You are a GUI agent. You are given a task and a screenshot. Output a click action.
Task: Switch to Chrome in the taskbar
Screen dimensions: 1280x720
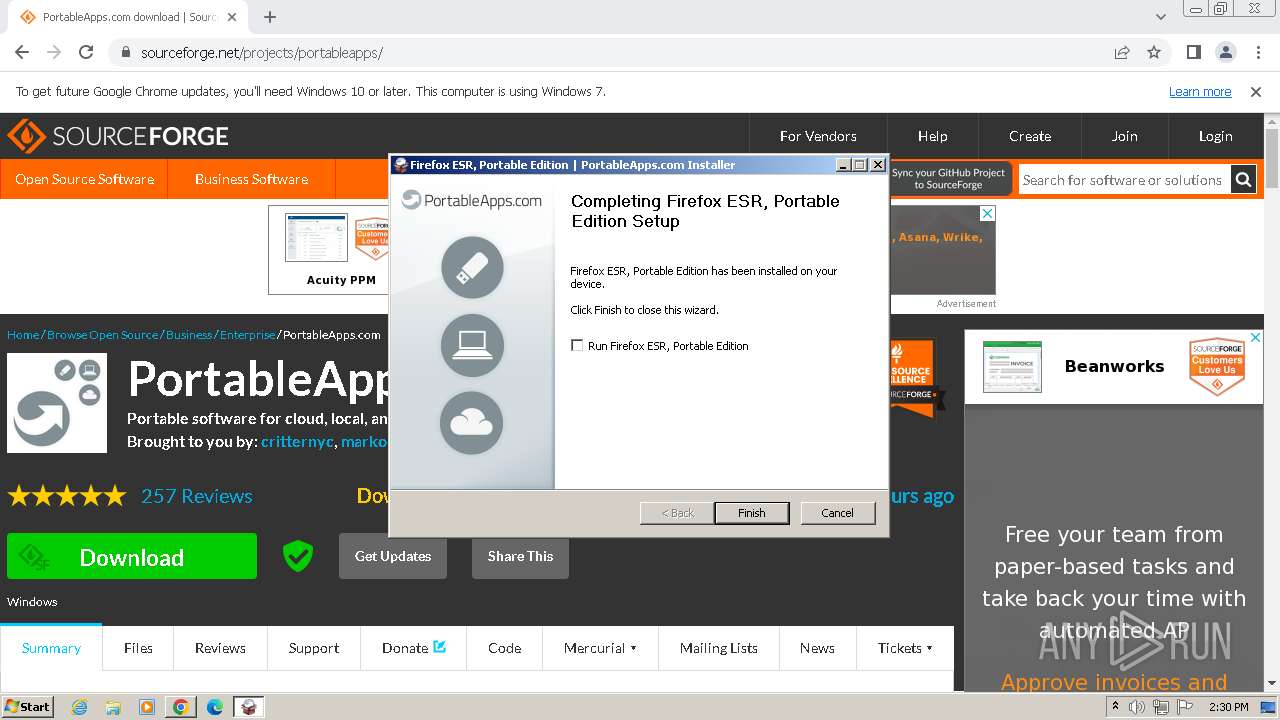coord(181,707)
